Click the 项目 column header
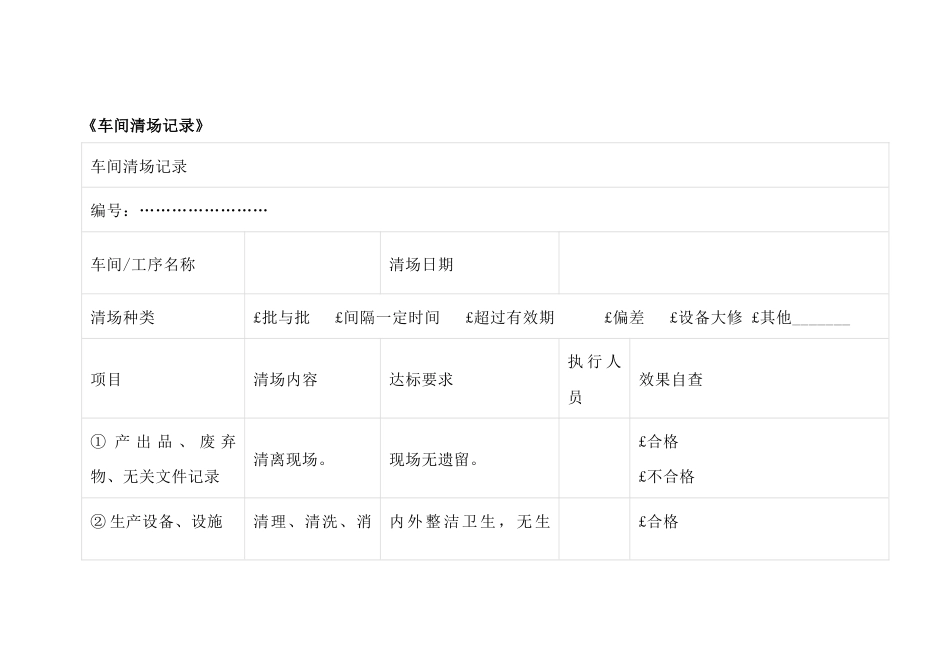 [163, 379]
